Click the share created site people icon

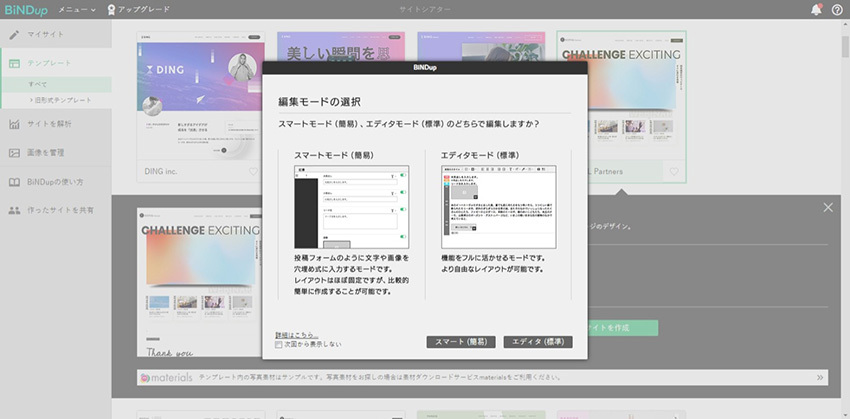15,211
